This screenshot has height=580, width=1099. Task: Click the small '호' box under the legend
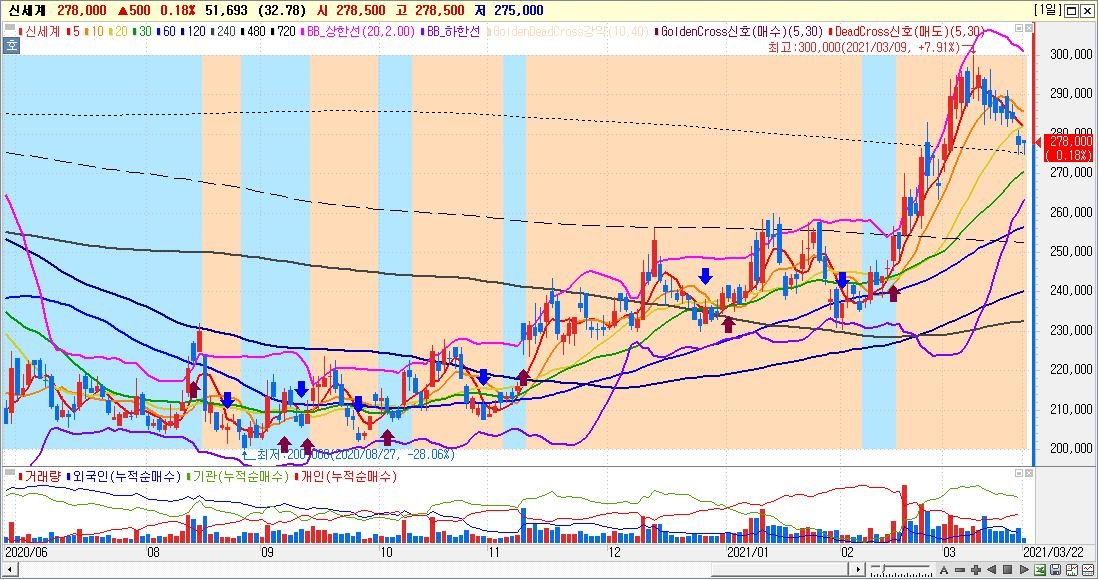click(12, 45)
